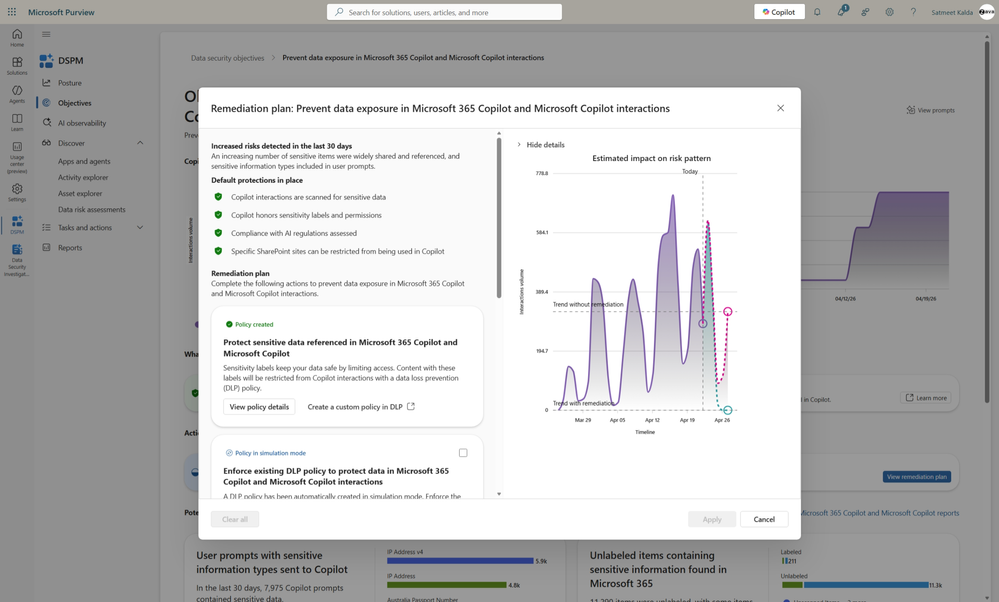The image size is (999, 602).
Task: Click View policy details button
Action: pos(259,406)
